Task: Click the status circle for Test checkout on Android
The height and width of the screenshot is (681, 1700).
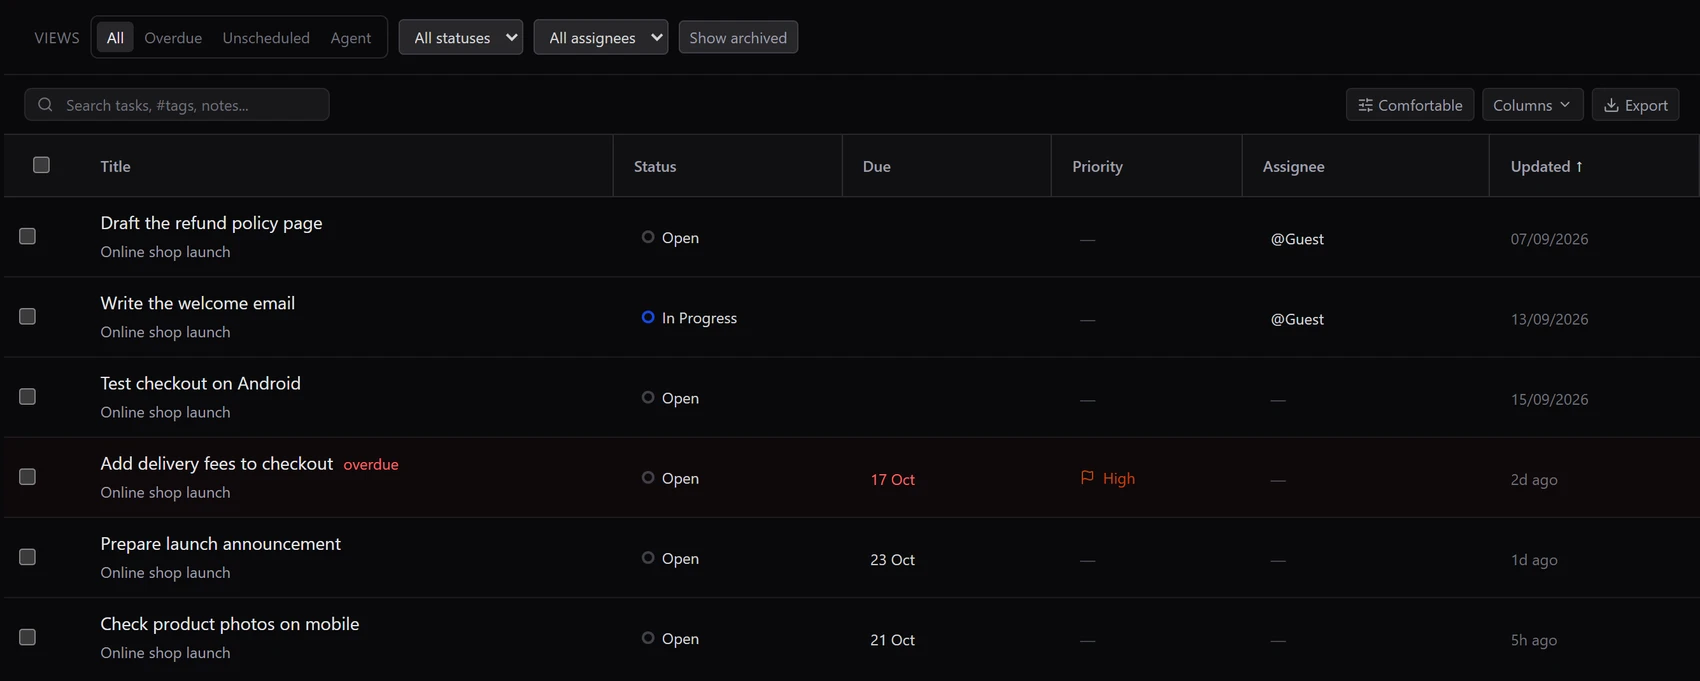Action: coord(648,397)
